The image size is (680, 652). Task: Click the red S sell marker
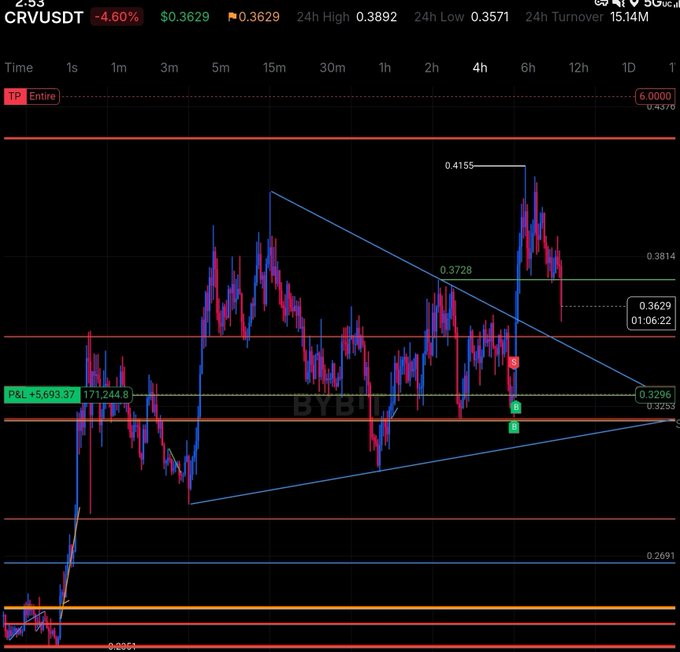(514, 362)
